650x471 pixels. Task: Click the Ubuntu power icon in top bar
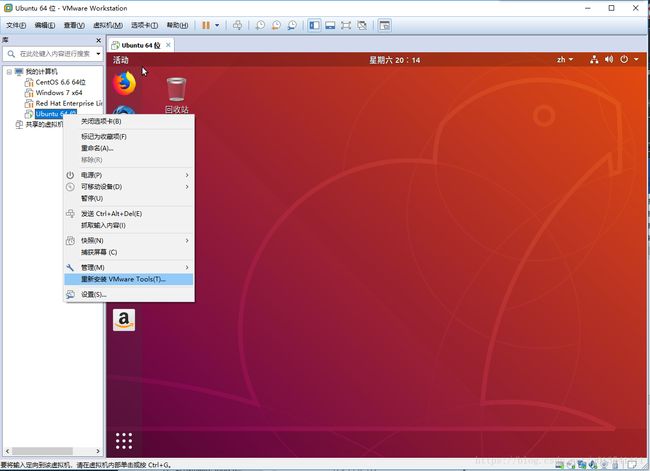pyautogui.click(x=624, y=60)
